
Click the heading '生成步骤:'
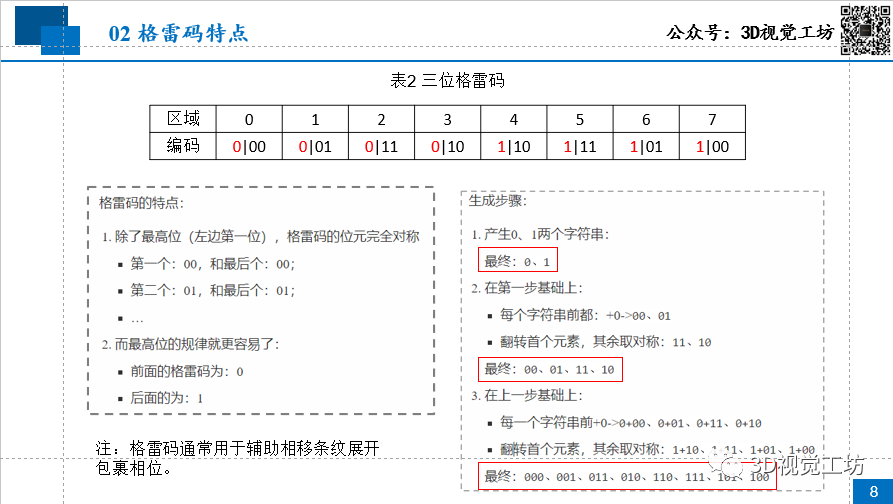(498, 200)
